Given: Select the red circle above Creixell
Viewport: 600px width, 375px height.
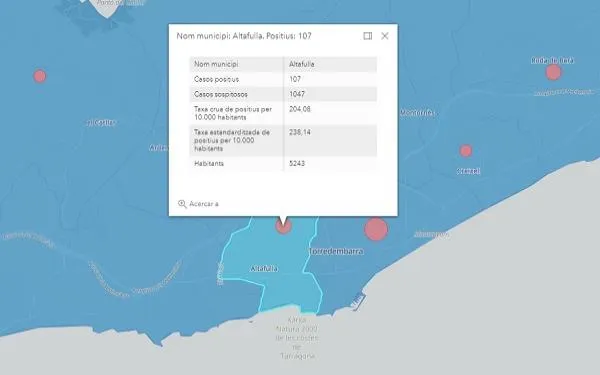Looking at the screenshot, I should pyautogui.click(x=466, y=151).
